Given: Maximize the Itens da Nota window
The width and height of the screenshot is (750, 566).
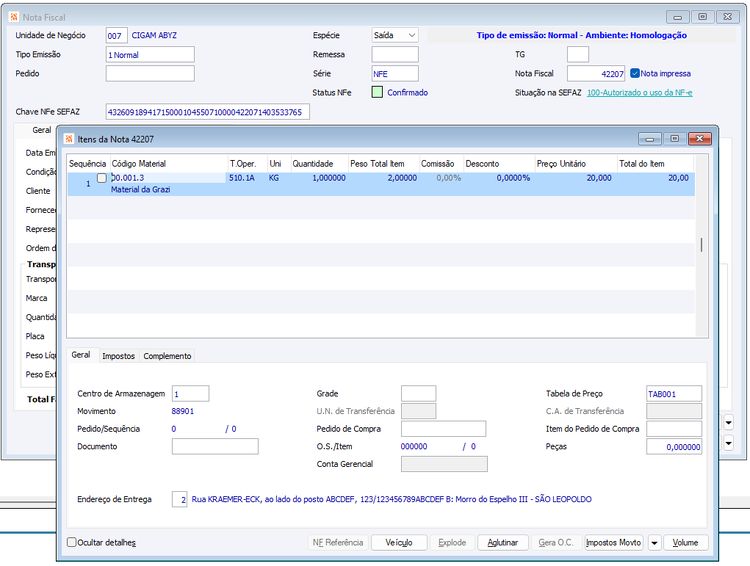Looking at the screenshot, I should coord(674,139).
